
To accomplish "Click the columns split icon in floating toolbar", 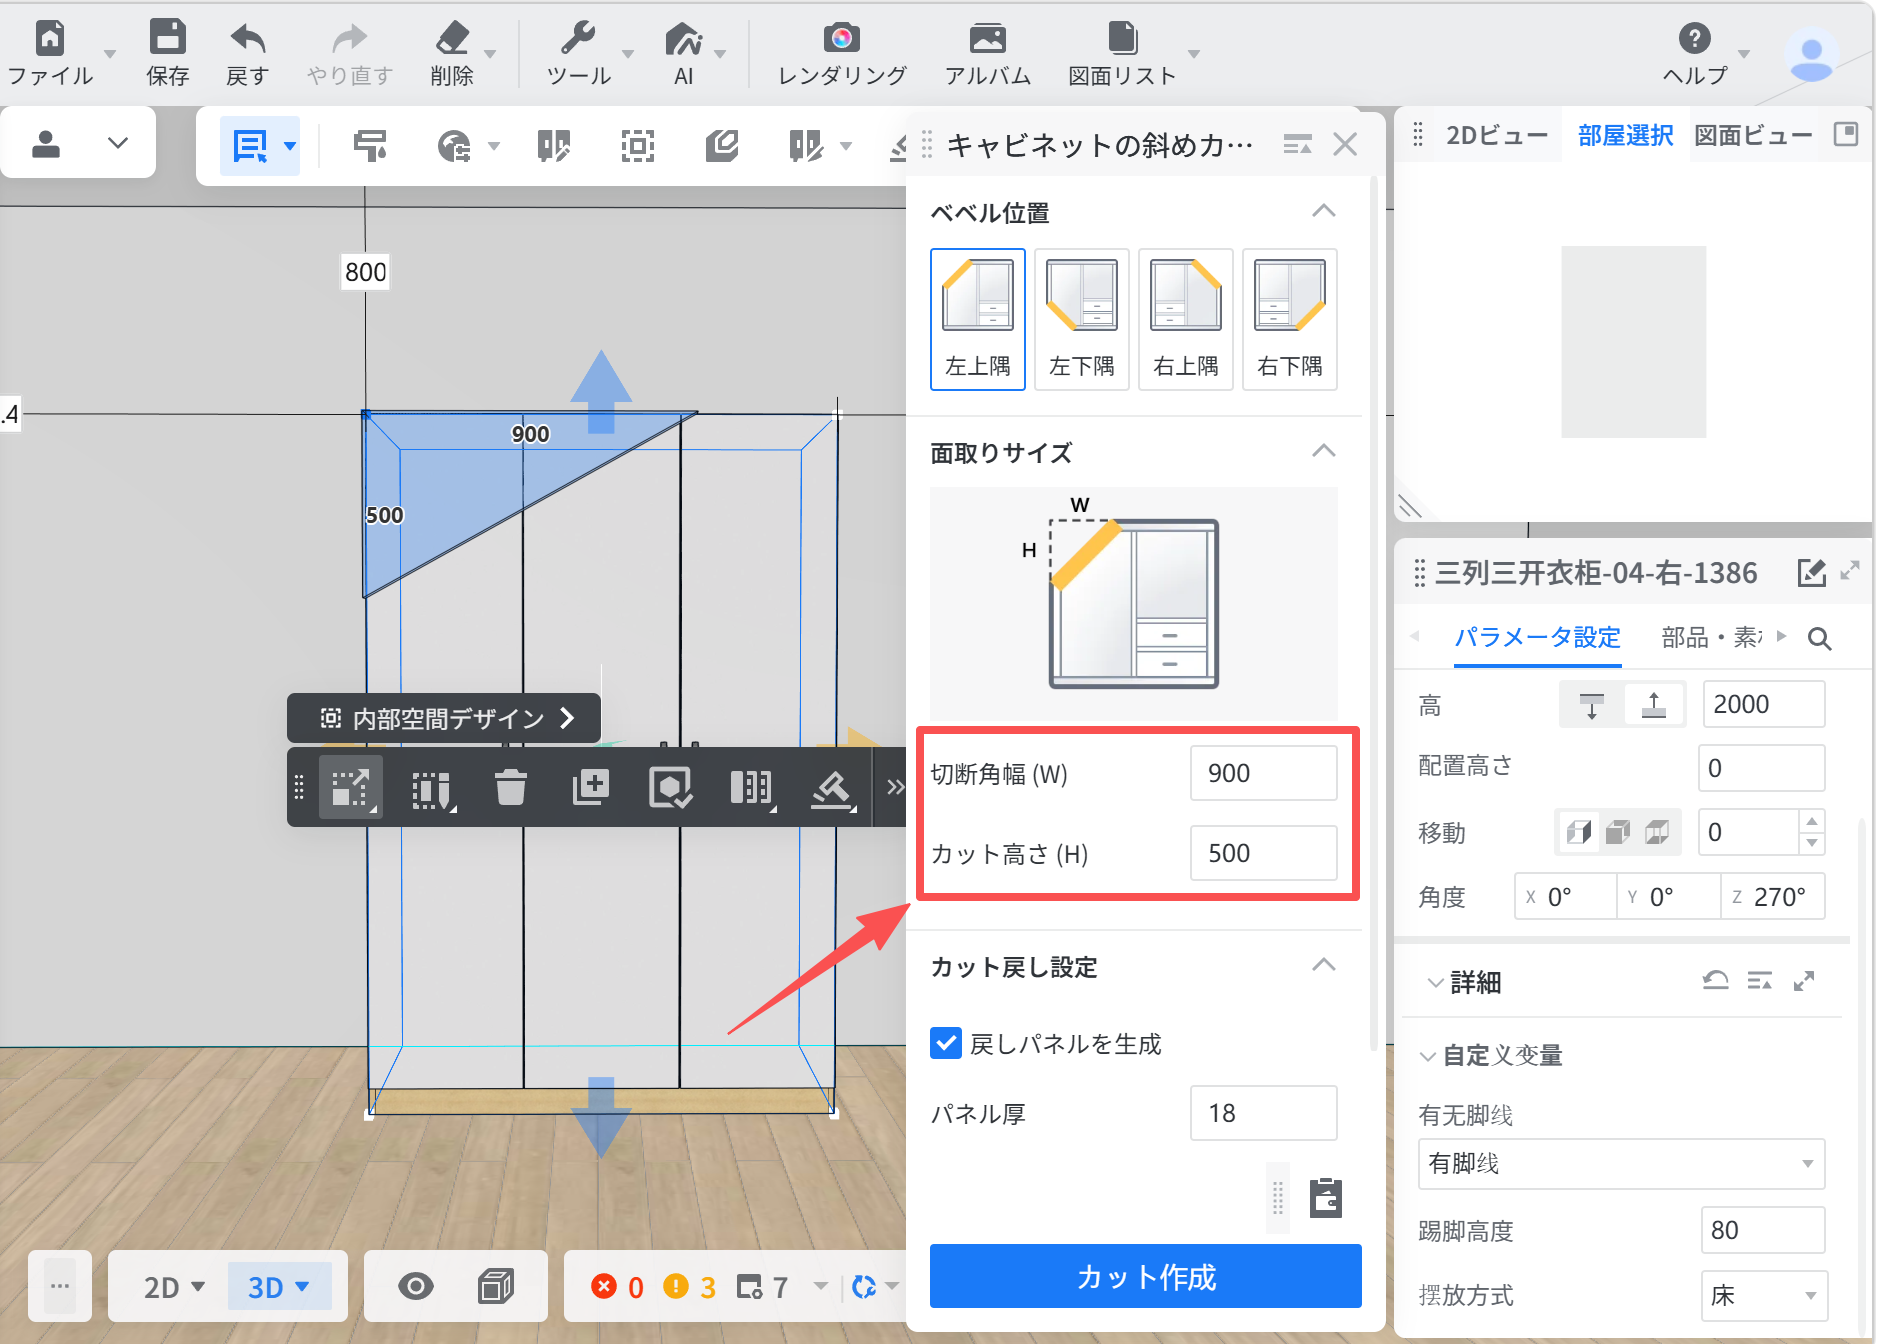I will (751, 787).
